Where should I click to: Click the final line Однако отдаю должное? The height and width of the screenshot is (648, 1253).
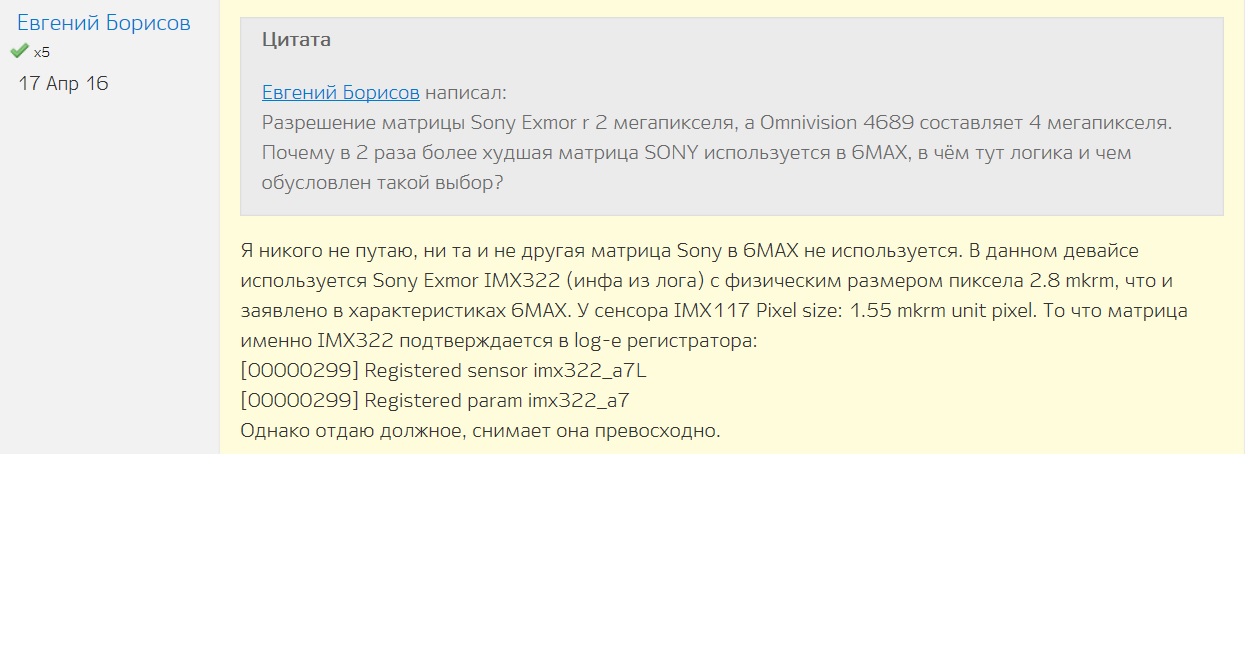coord(480,431)
